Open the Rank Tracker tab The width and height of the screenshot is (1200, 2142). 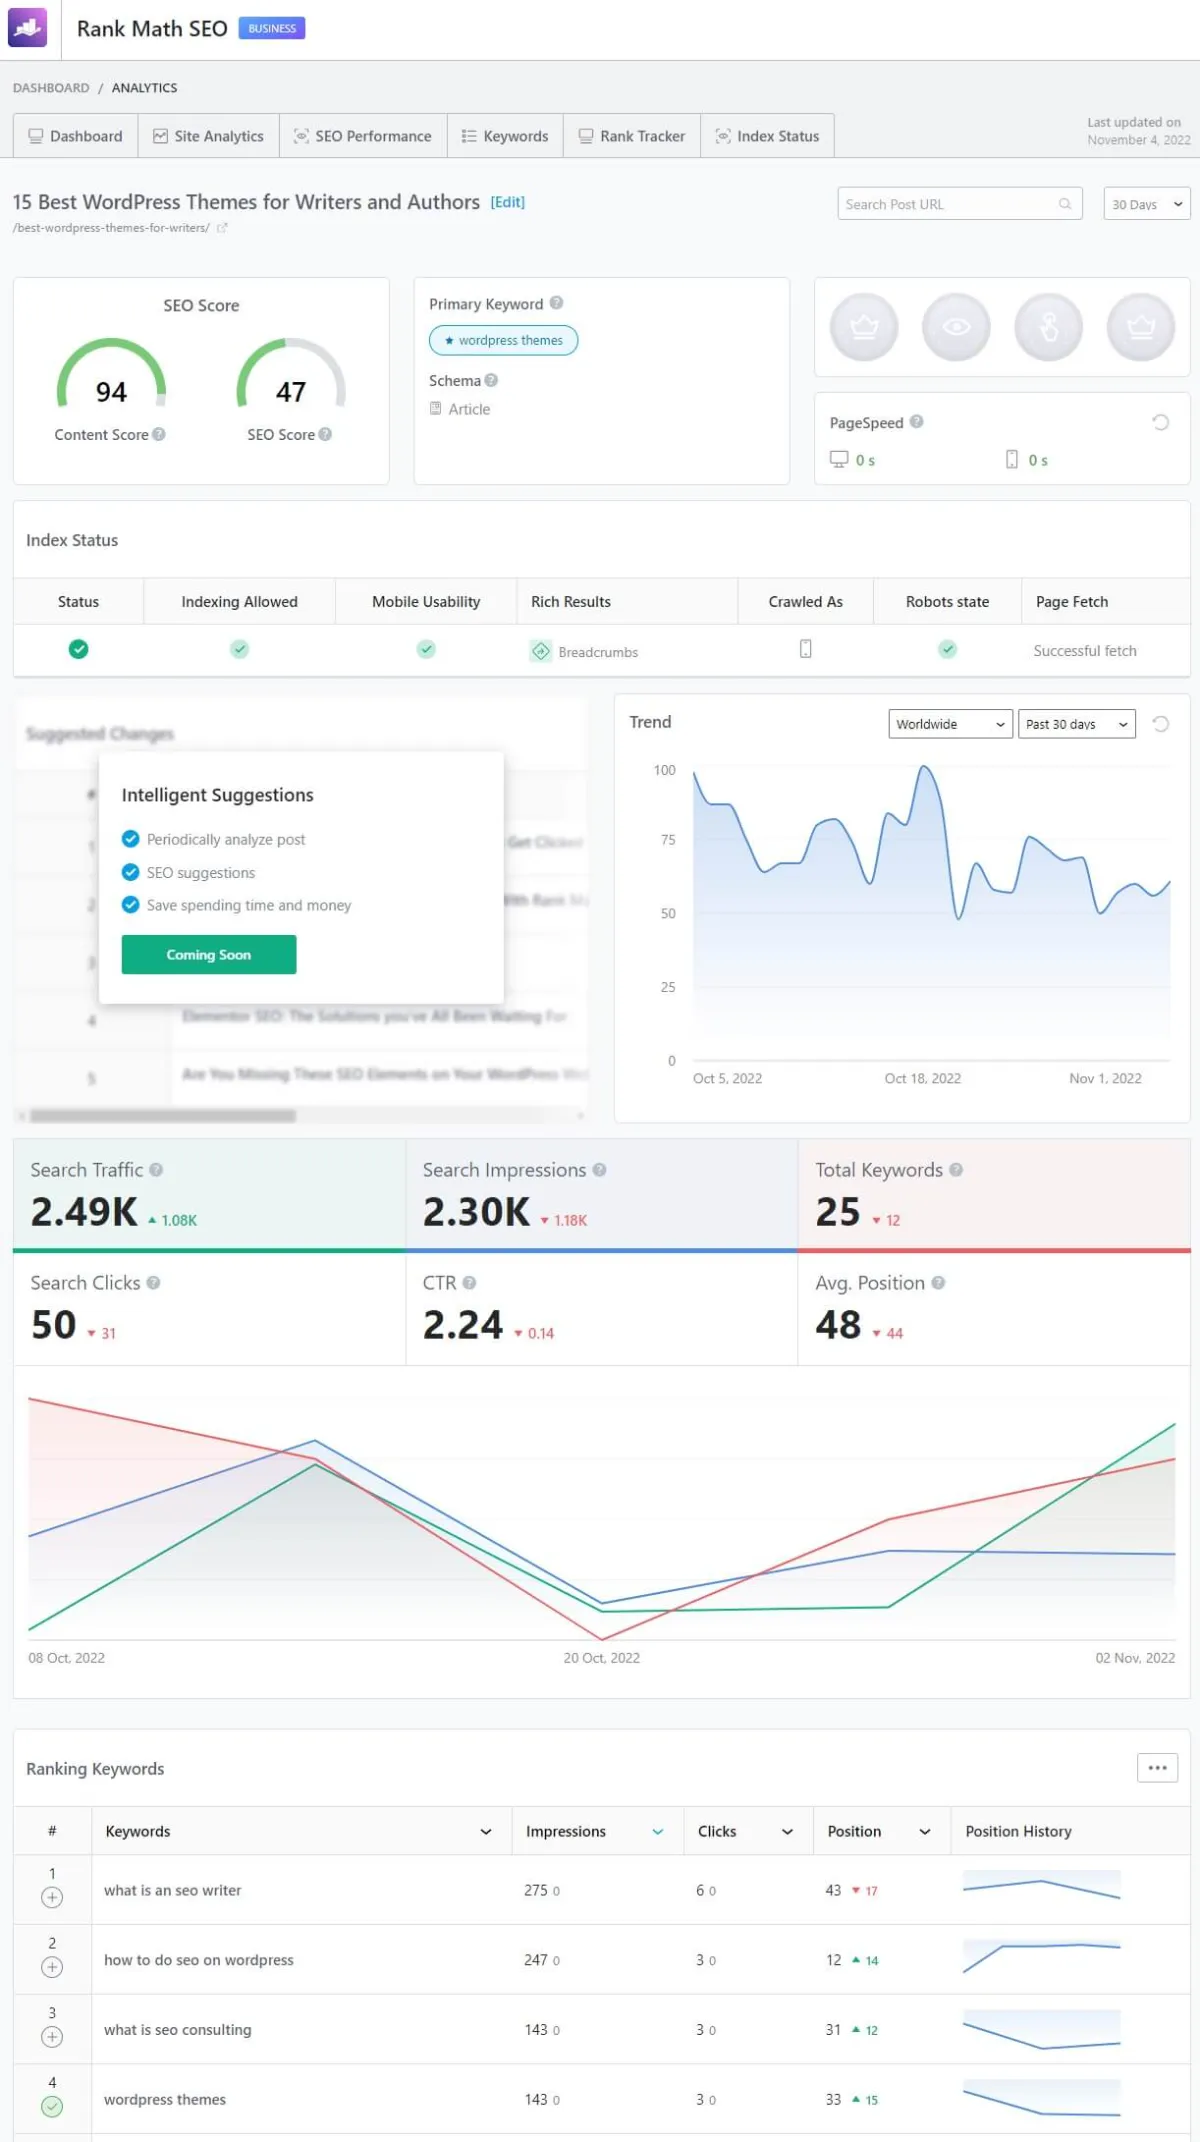tap(632, 136)
